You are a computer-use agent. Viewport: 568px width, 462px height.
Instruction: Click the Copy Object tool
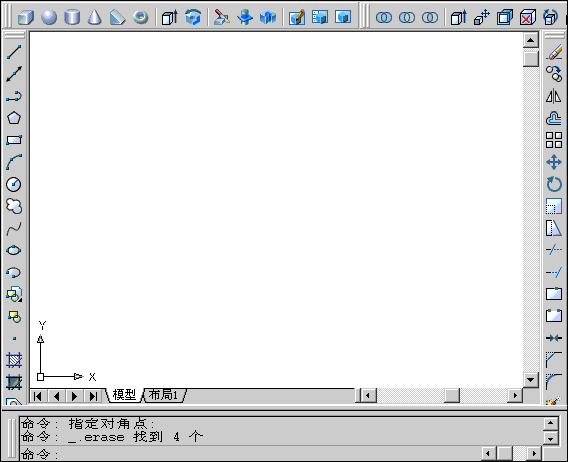click(554, 74)
